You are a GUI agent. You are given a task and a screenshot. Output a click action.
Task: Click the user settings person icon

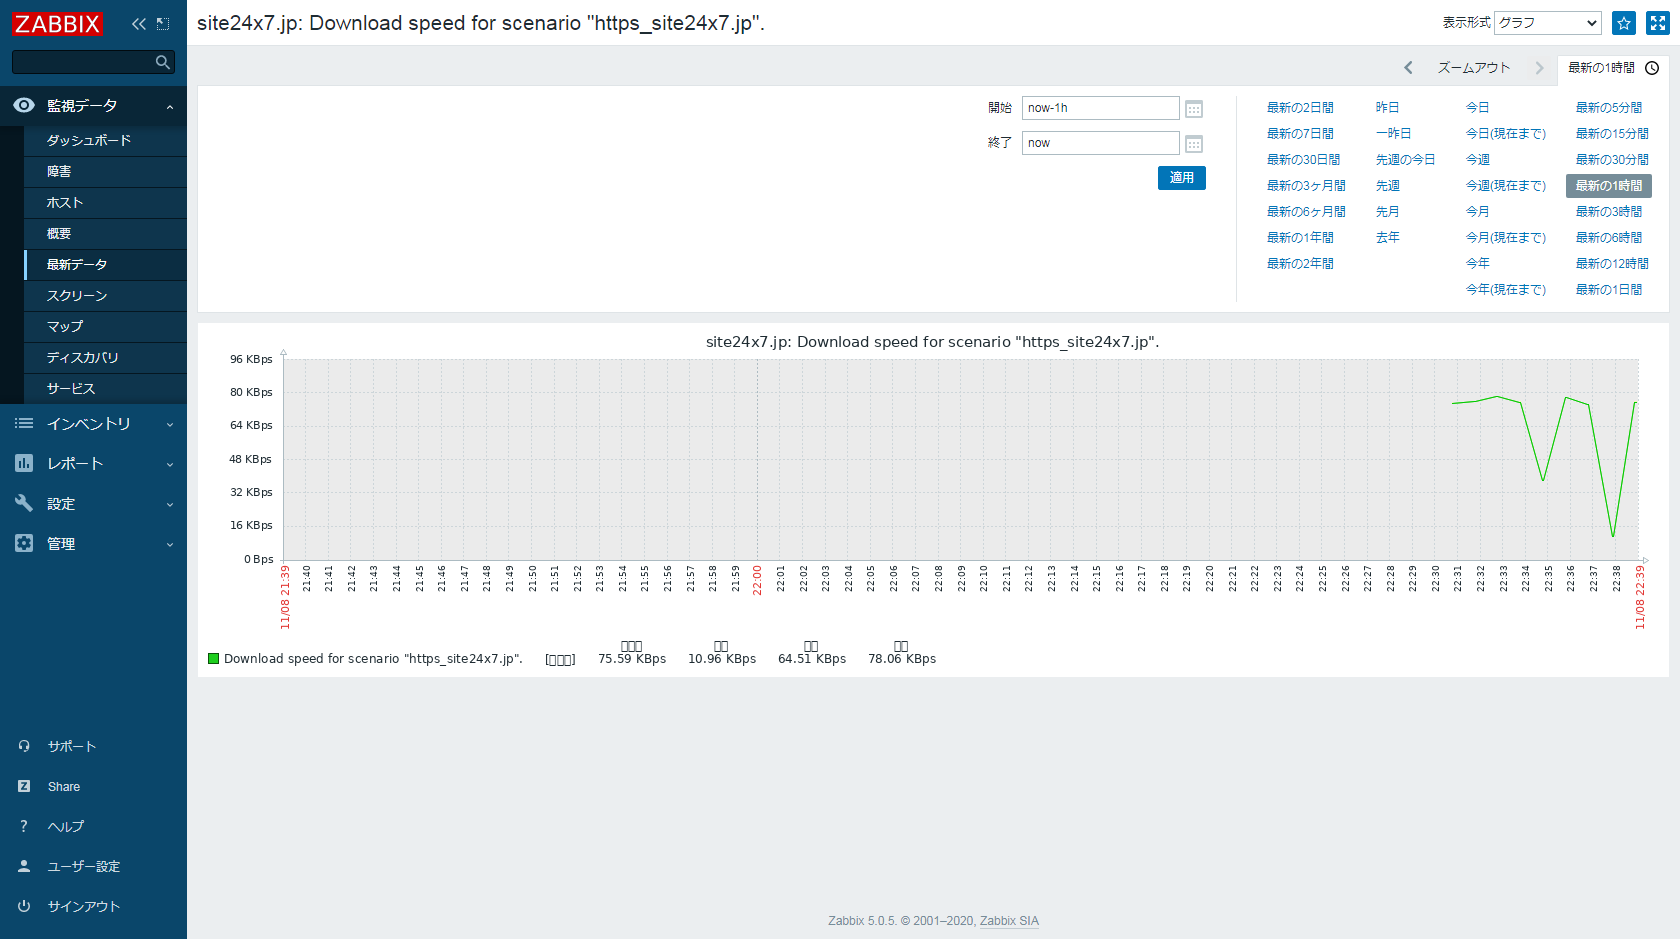tap(24, 866)
